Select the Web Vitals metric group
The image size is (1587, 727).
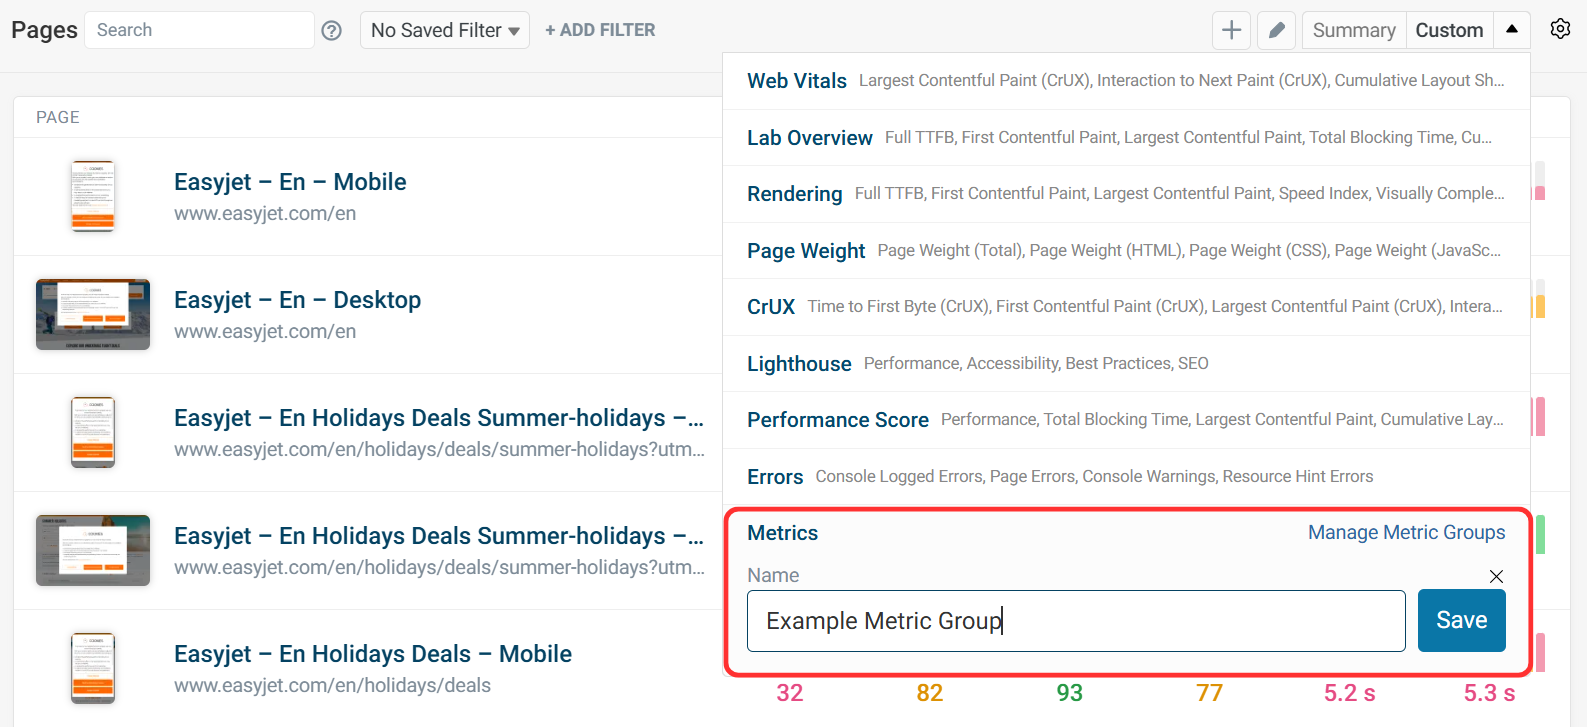797,81
